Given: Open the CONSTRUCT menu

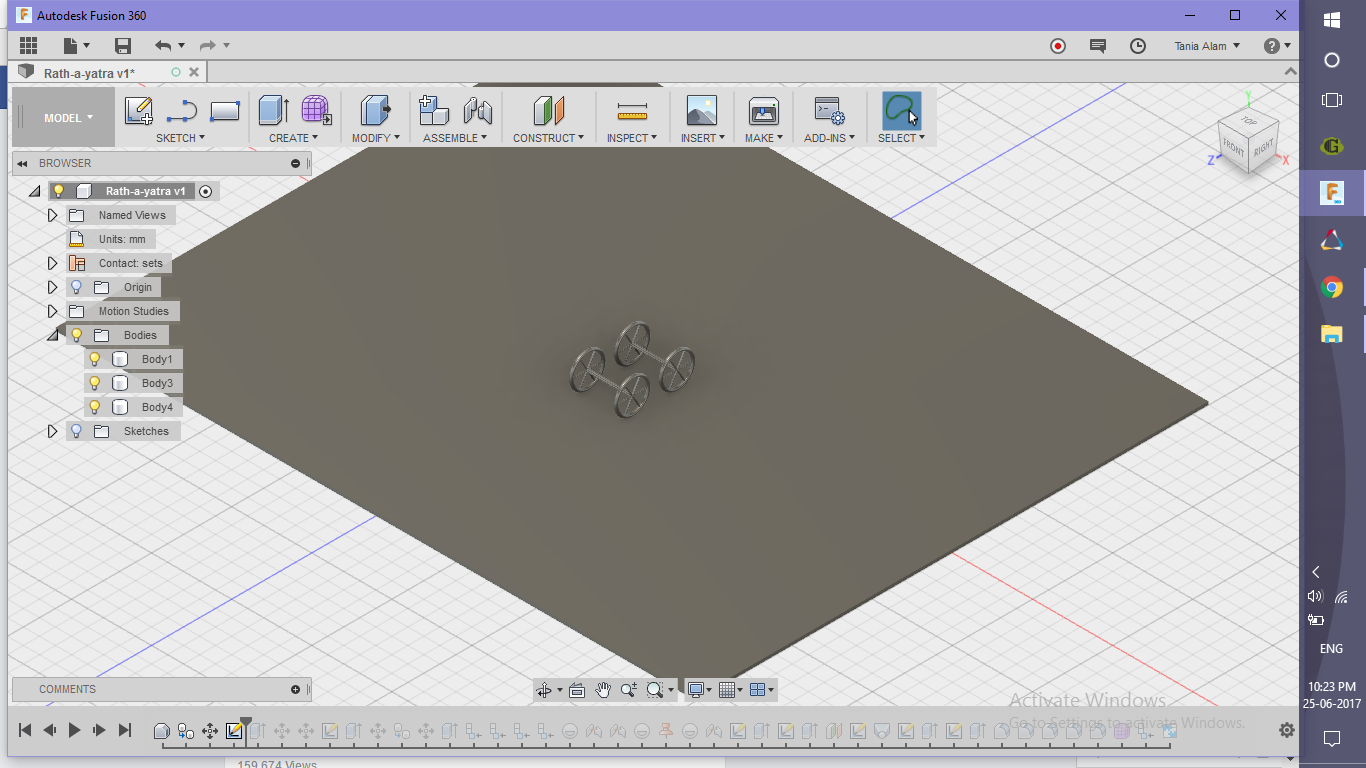Looking at the screenshot, I should tap(549, 138).
